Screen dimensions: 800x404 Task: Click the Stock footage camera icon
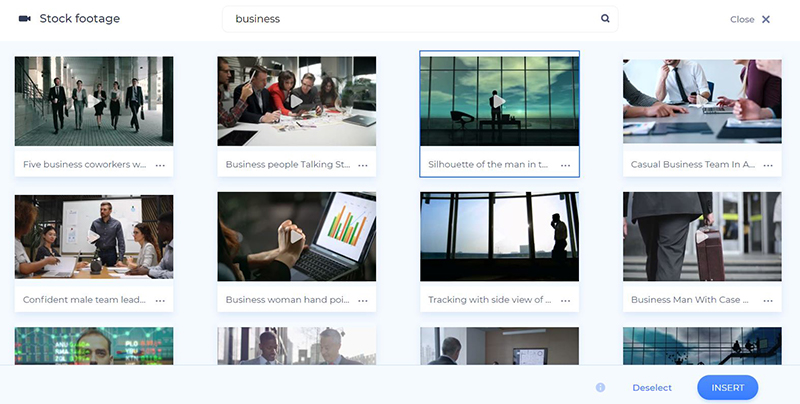[24, 18]
